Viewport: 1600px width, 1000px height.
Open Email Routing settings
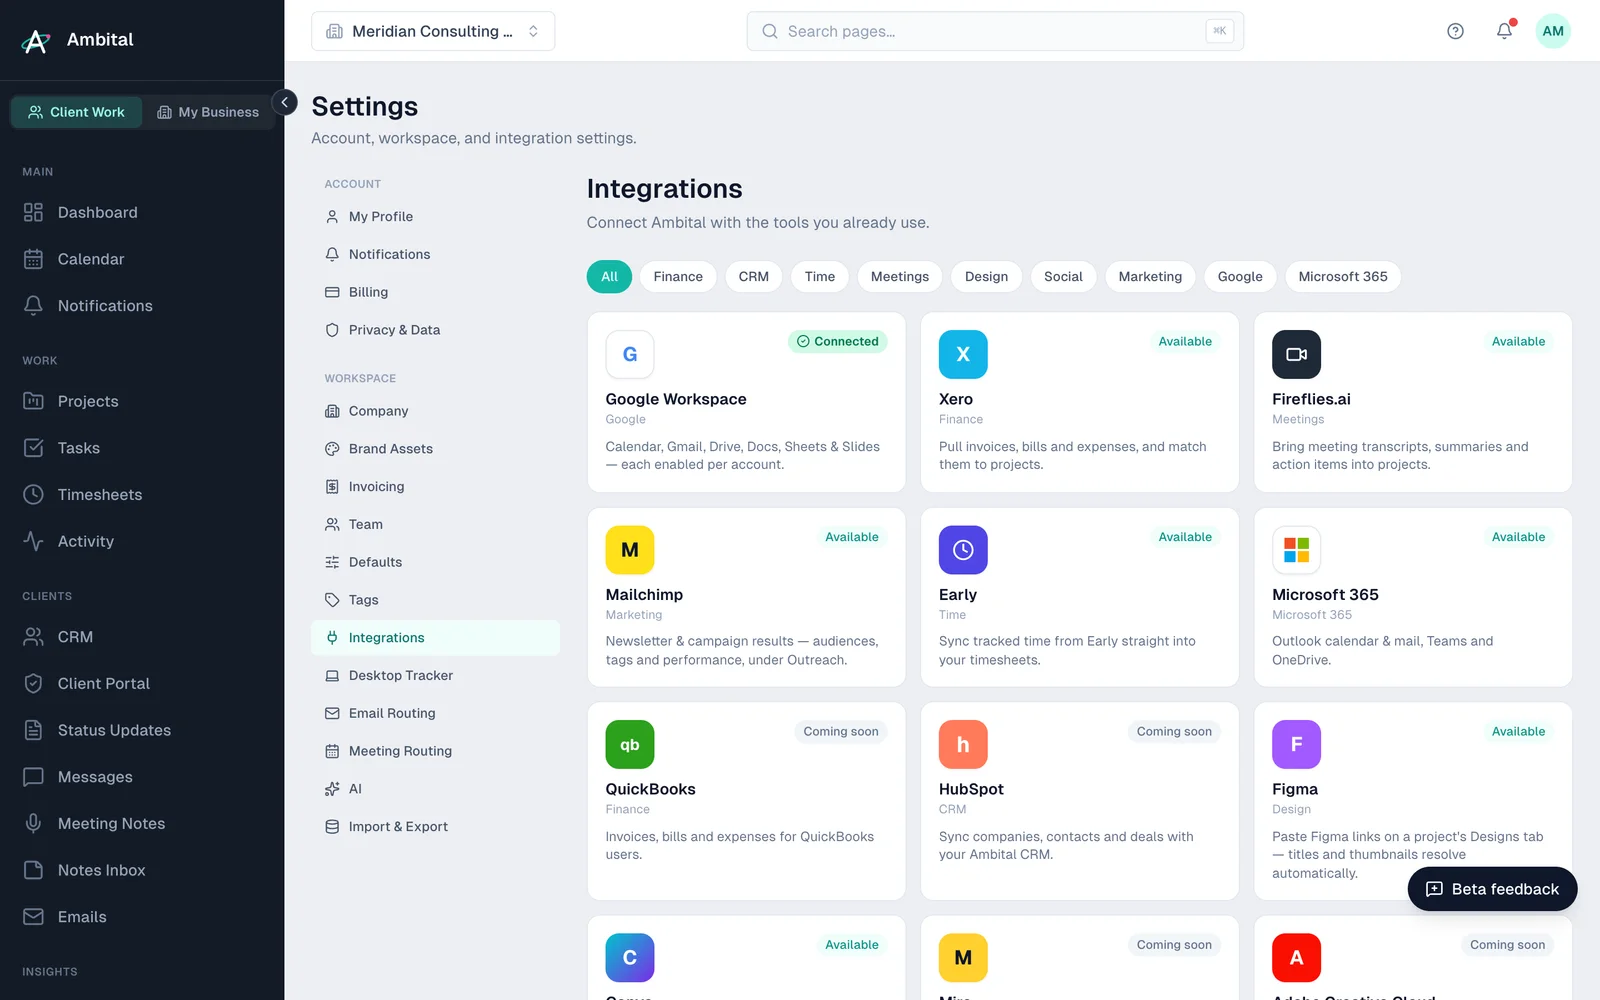pos(435,714)
